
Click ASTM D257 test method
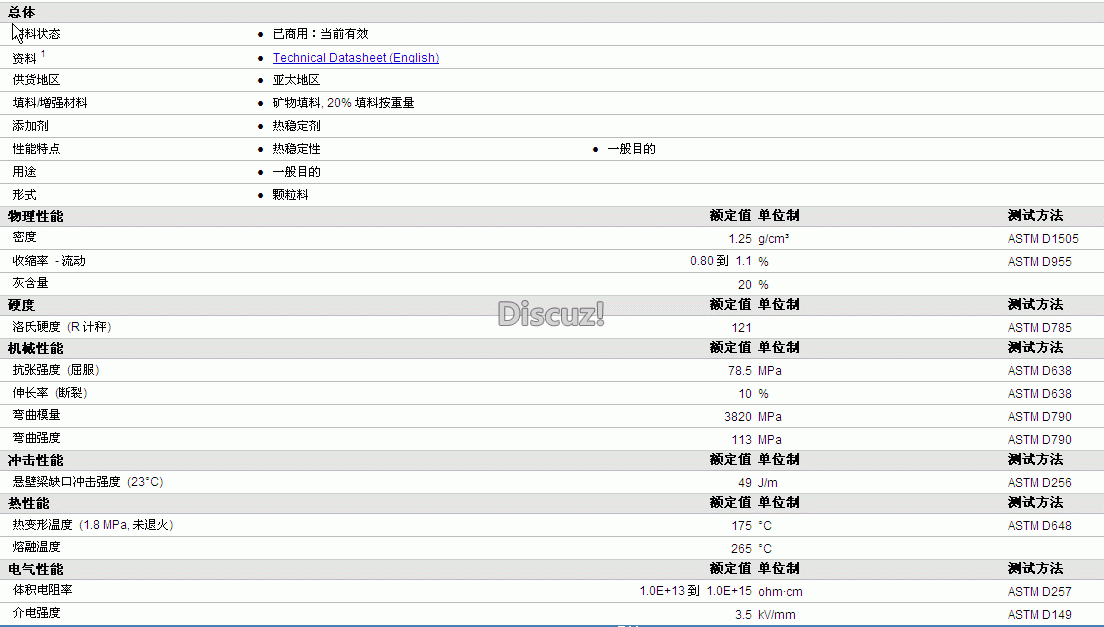1039,592
